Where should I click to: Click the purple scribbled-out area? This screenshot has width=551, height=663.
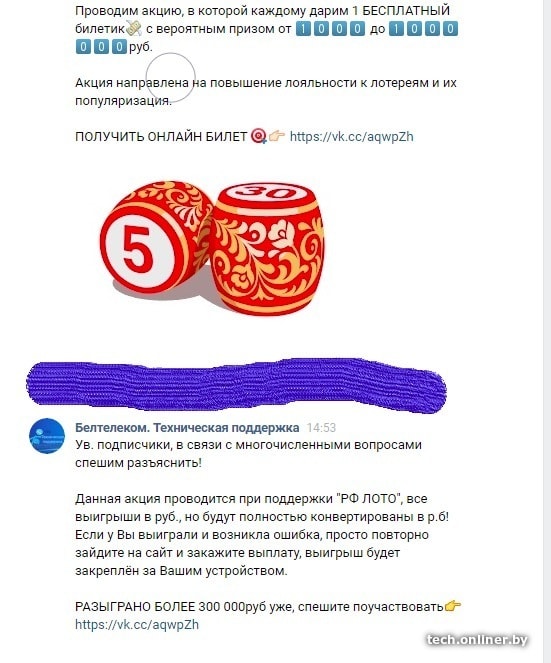tap(236, 385)
